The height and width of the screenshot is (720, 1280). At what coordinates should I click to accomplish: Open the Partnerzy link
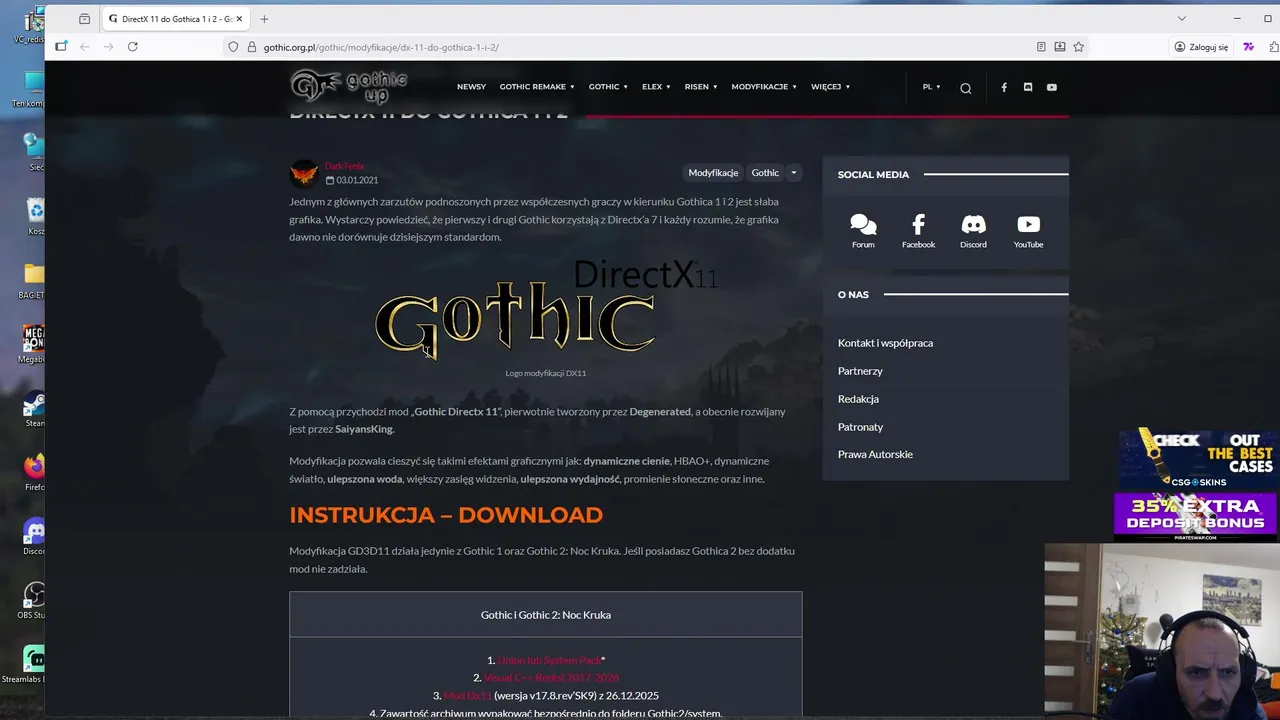pyautogui.click(x=860, y=371)
